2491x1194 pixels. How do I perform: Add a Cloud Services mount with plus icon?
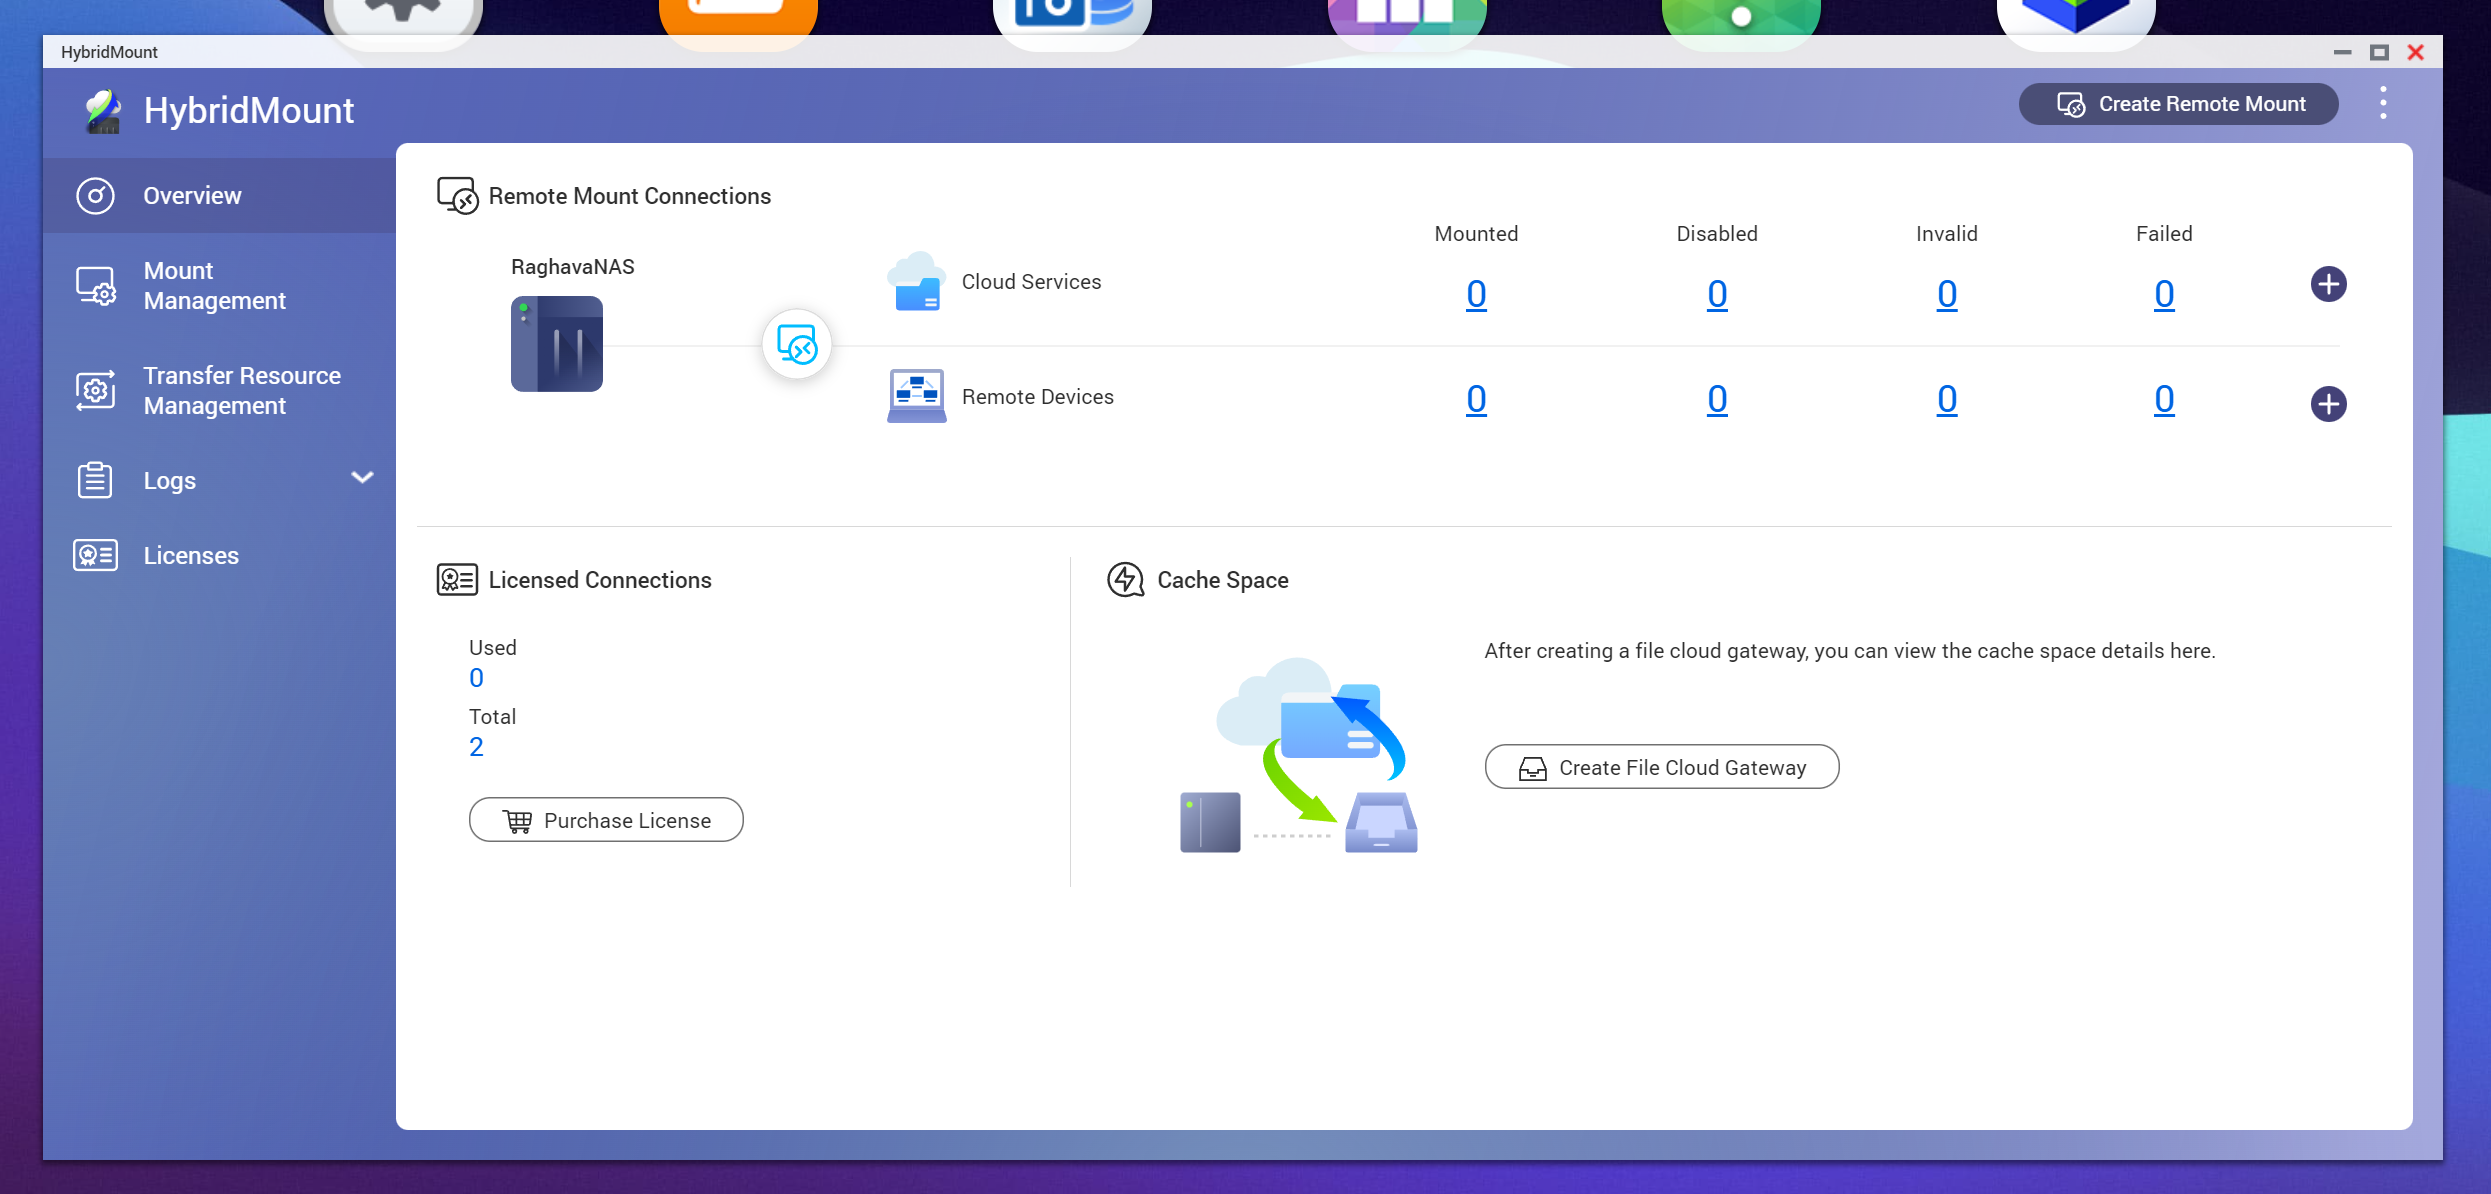[x=2328, y=284]
